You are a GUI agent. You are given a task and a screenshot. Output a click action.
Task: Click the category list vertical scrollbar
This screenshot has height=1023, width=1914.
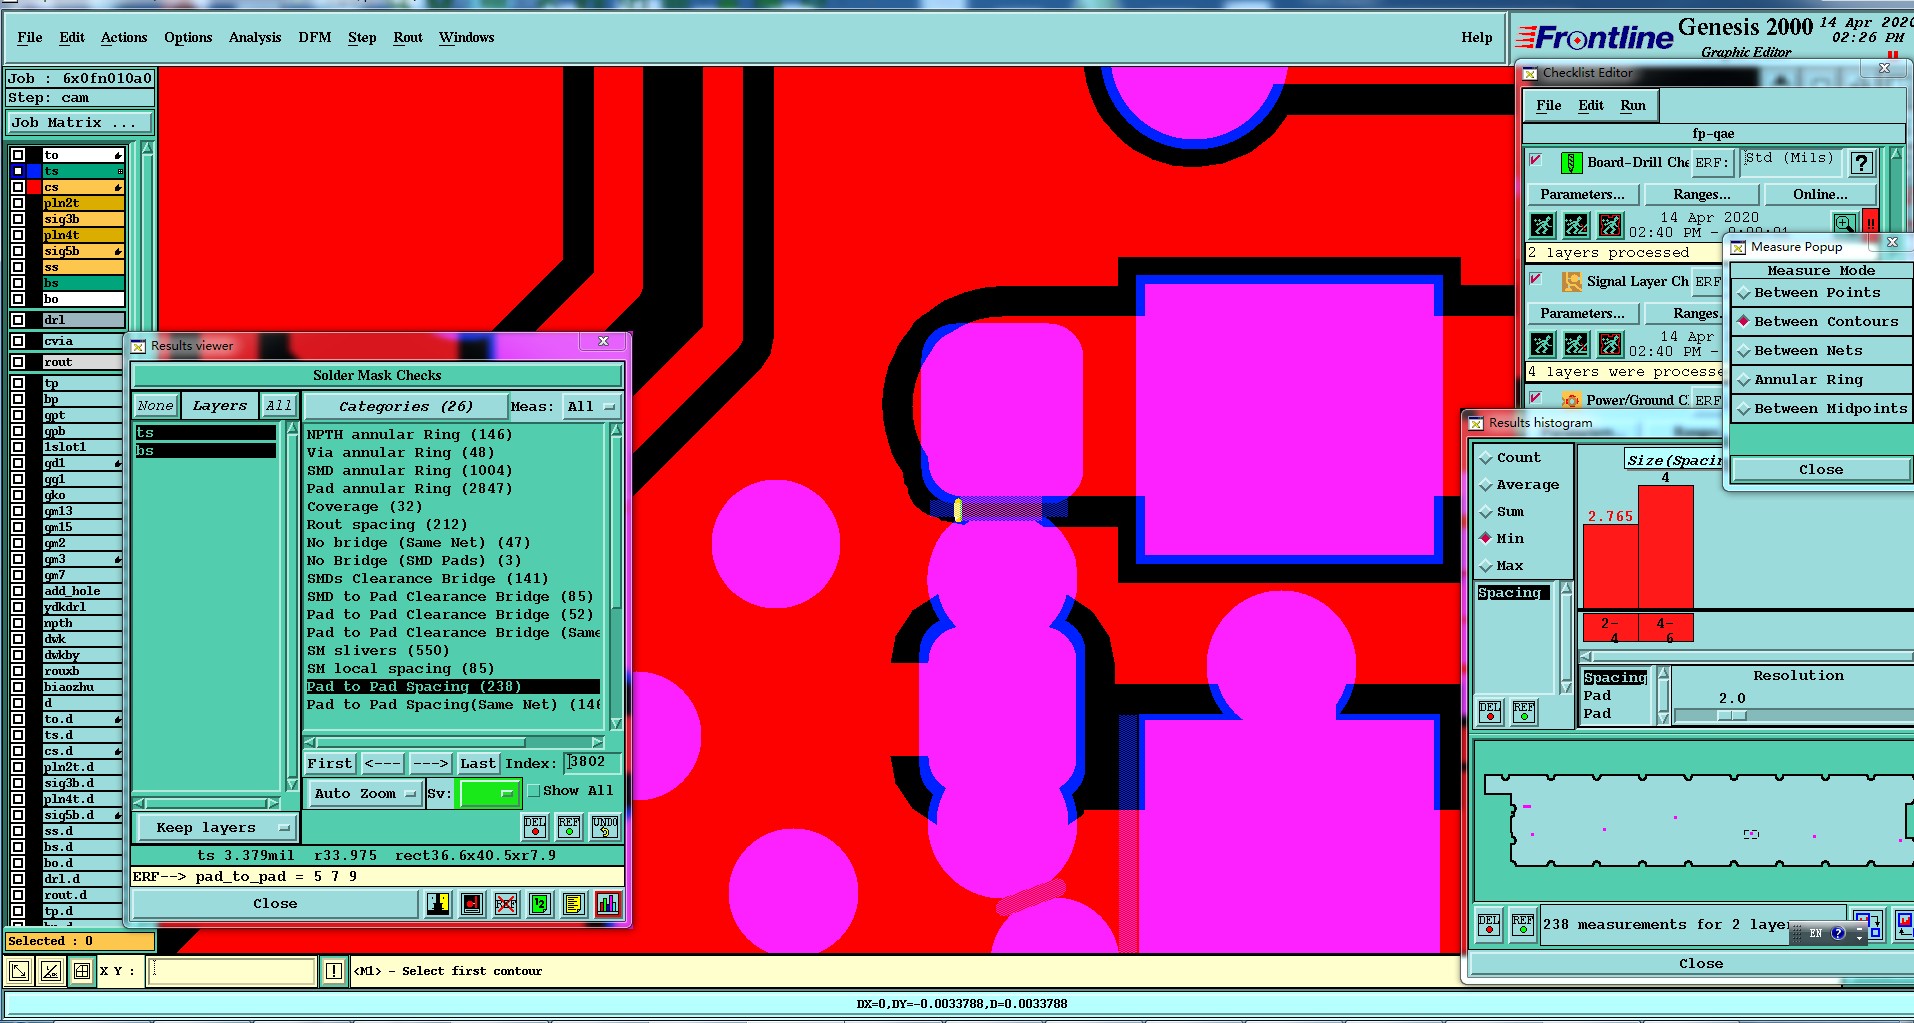click(616, 577)
